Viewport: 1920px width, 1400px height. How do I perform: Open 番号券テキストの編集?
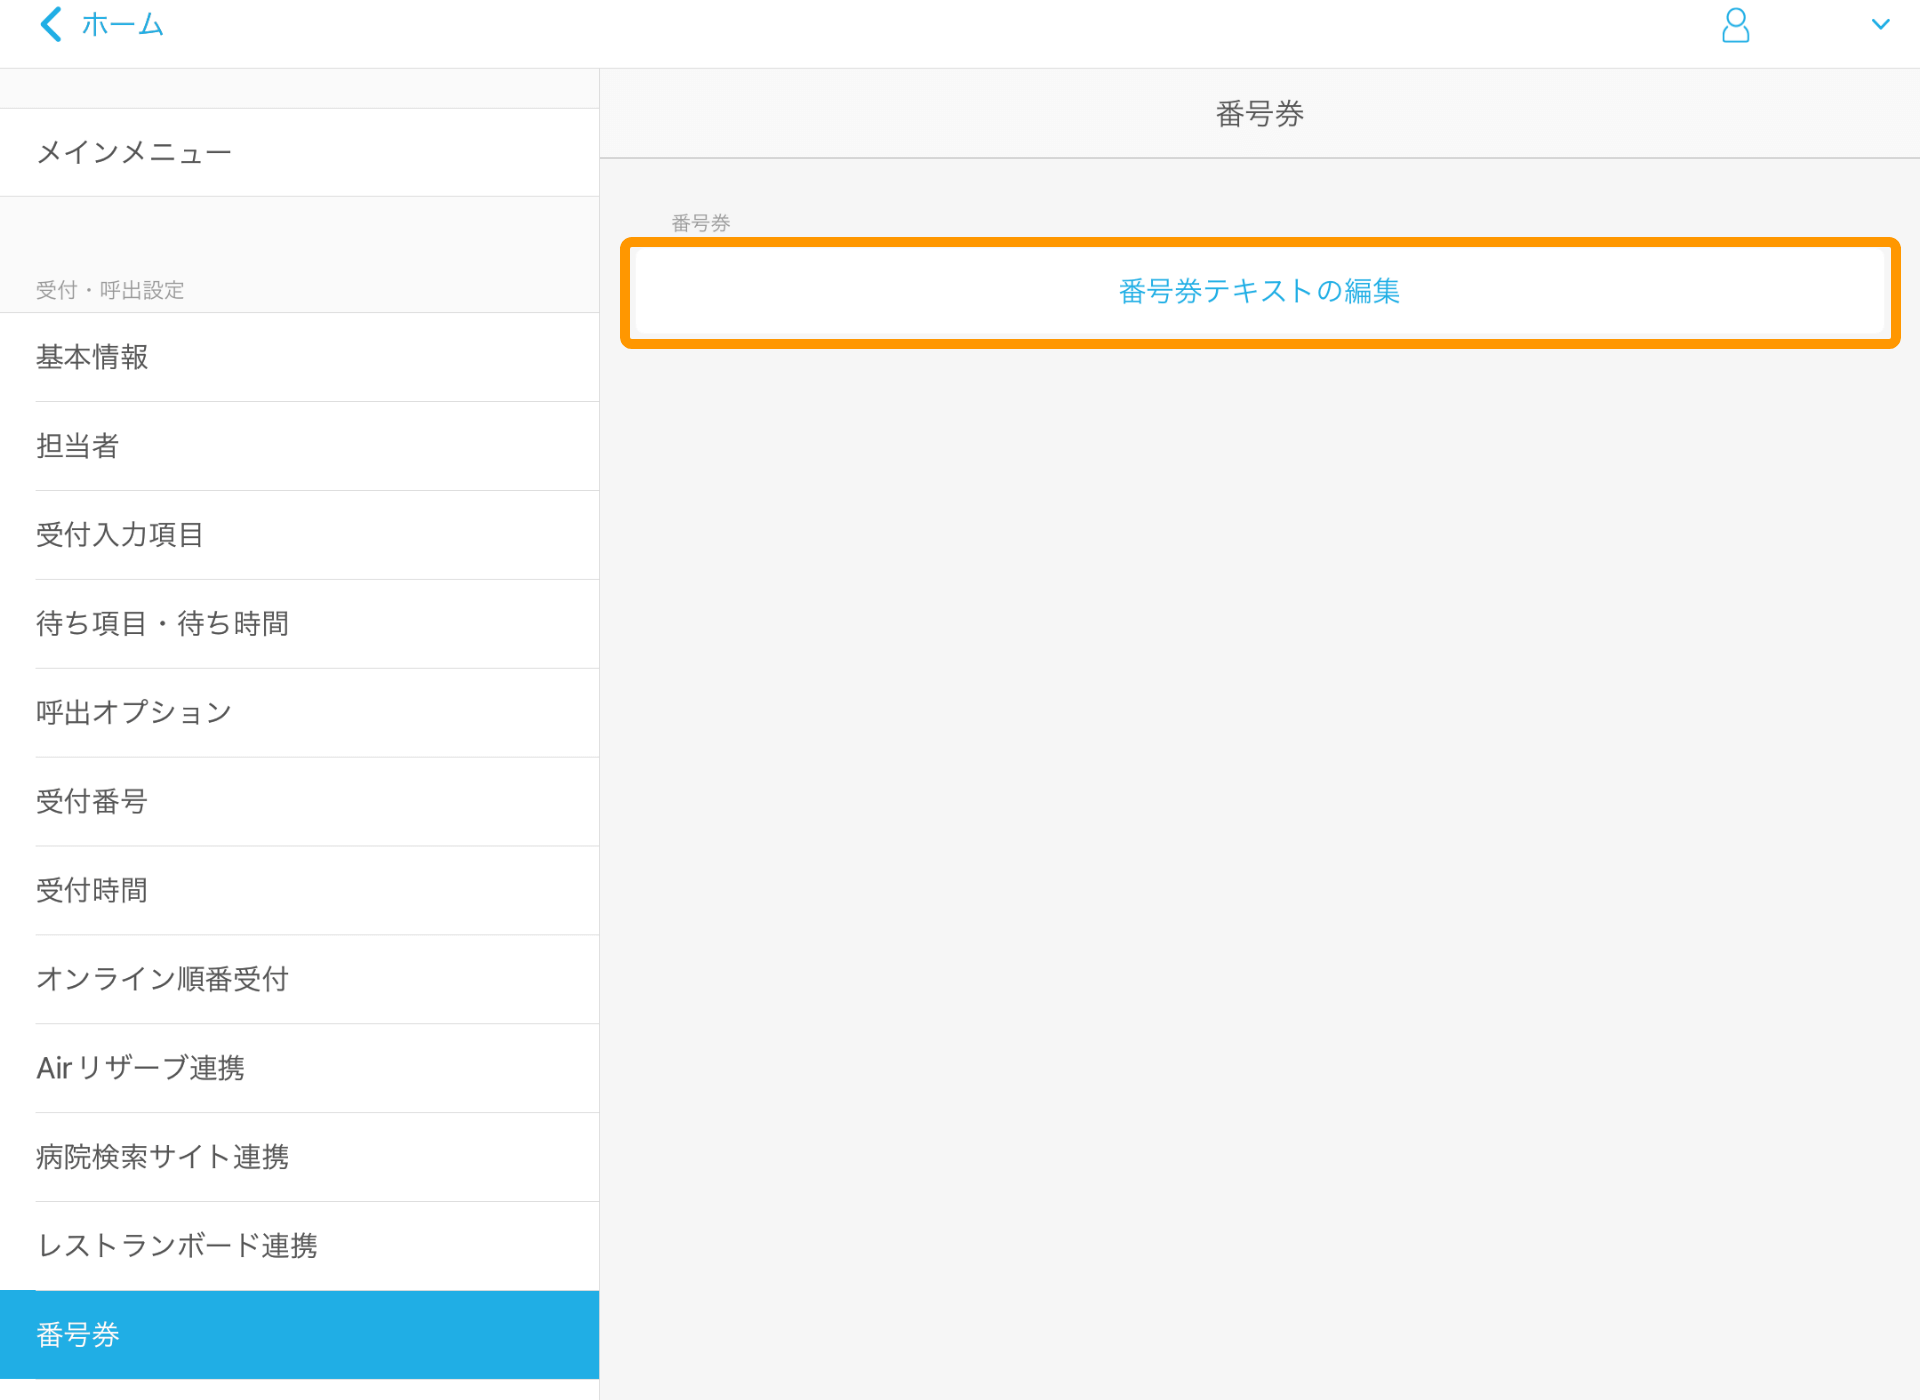tap(1258, 291)
